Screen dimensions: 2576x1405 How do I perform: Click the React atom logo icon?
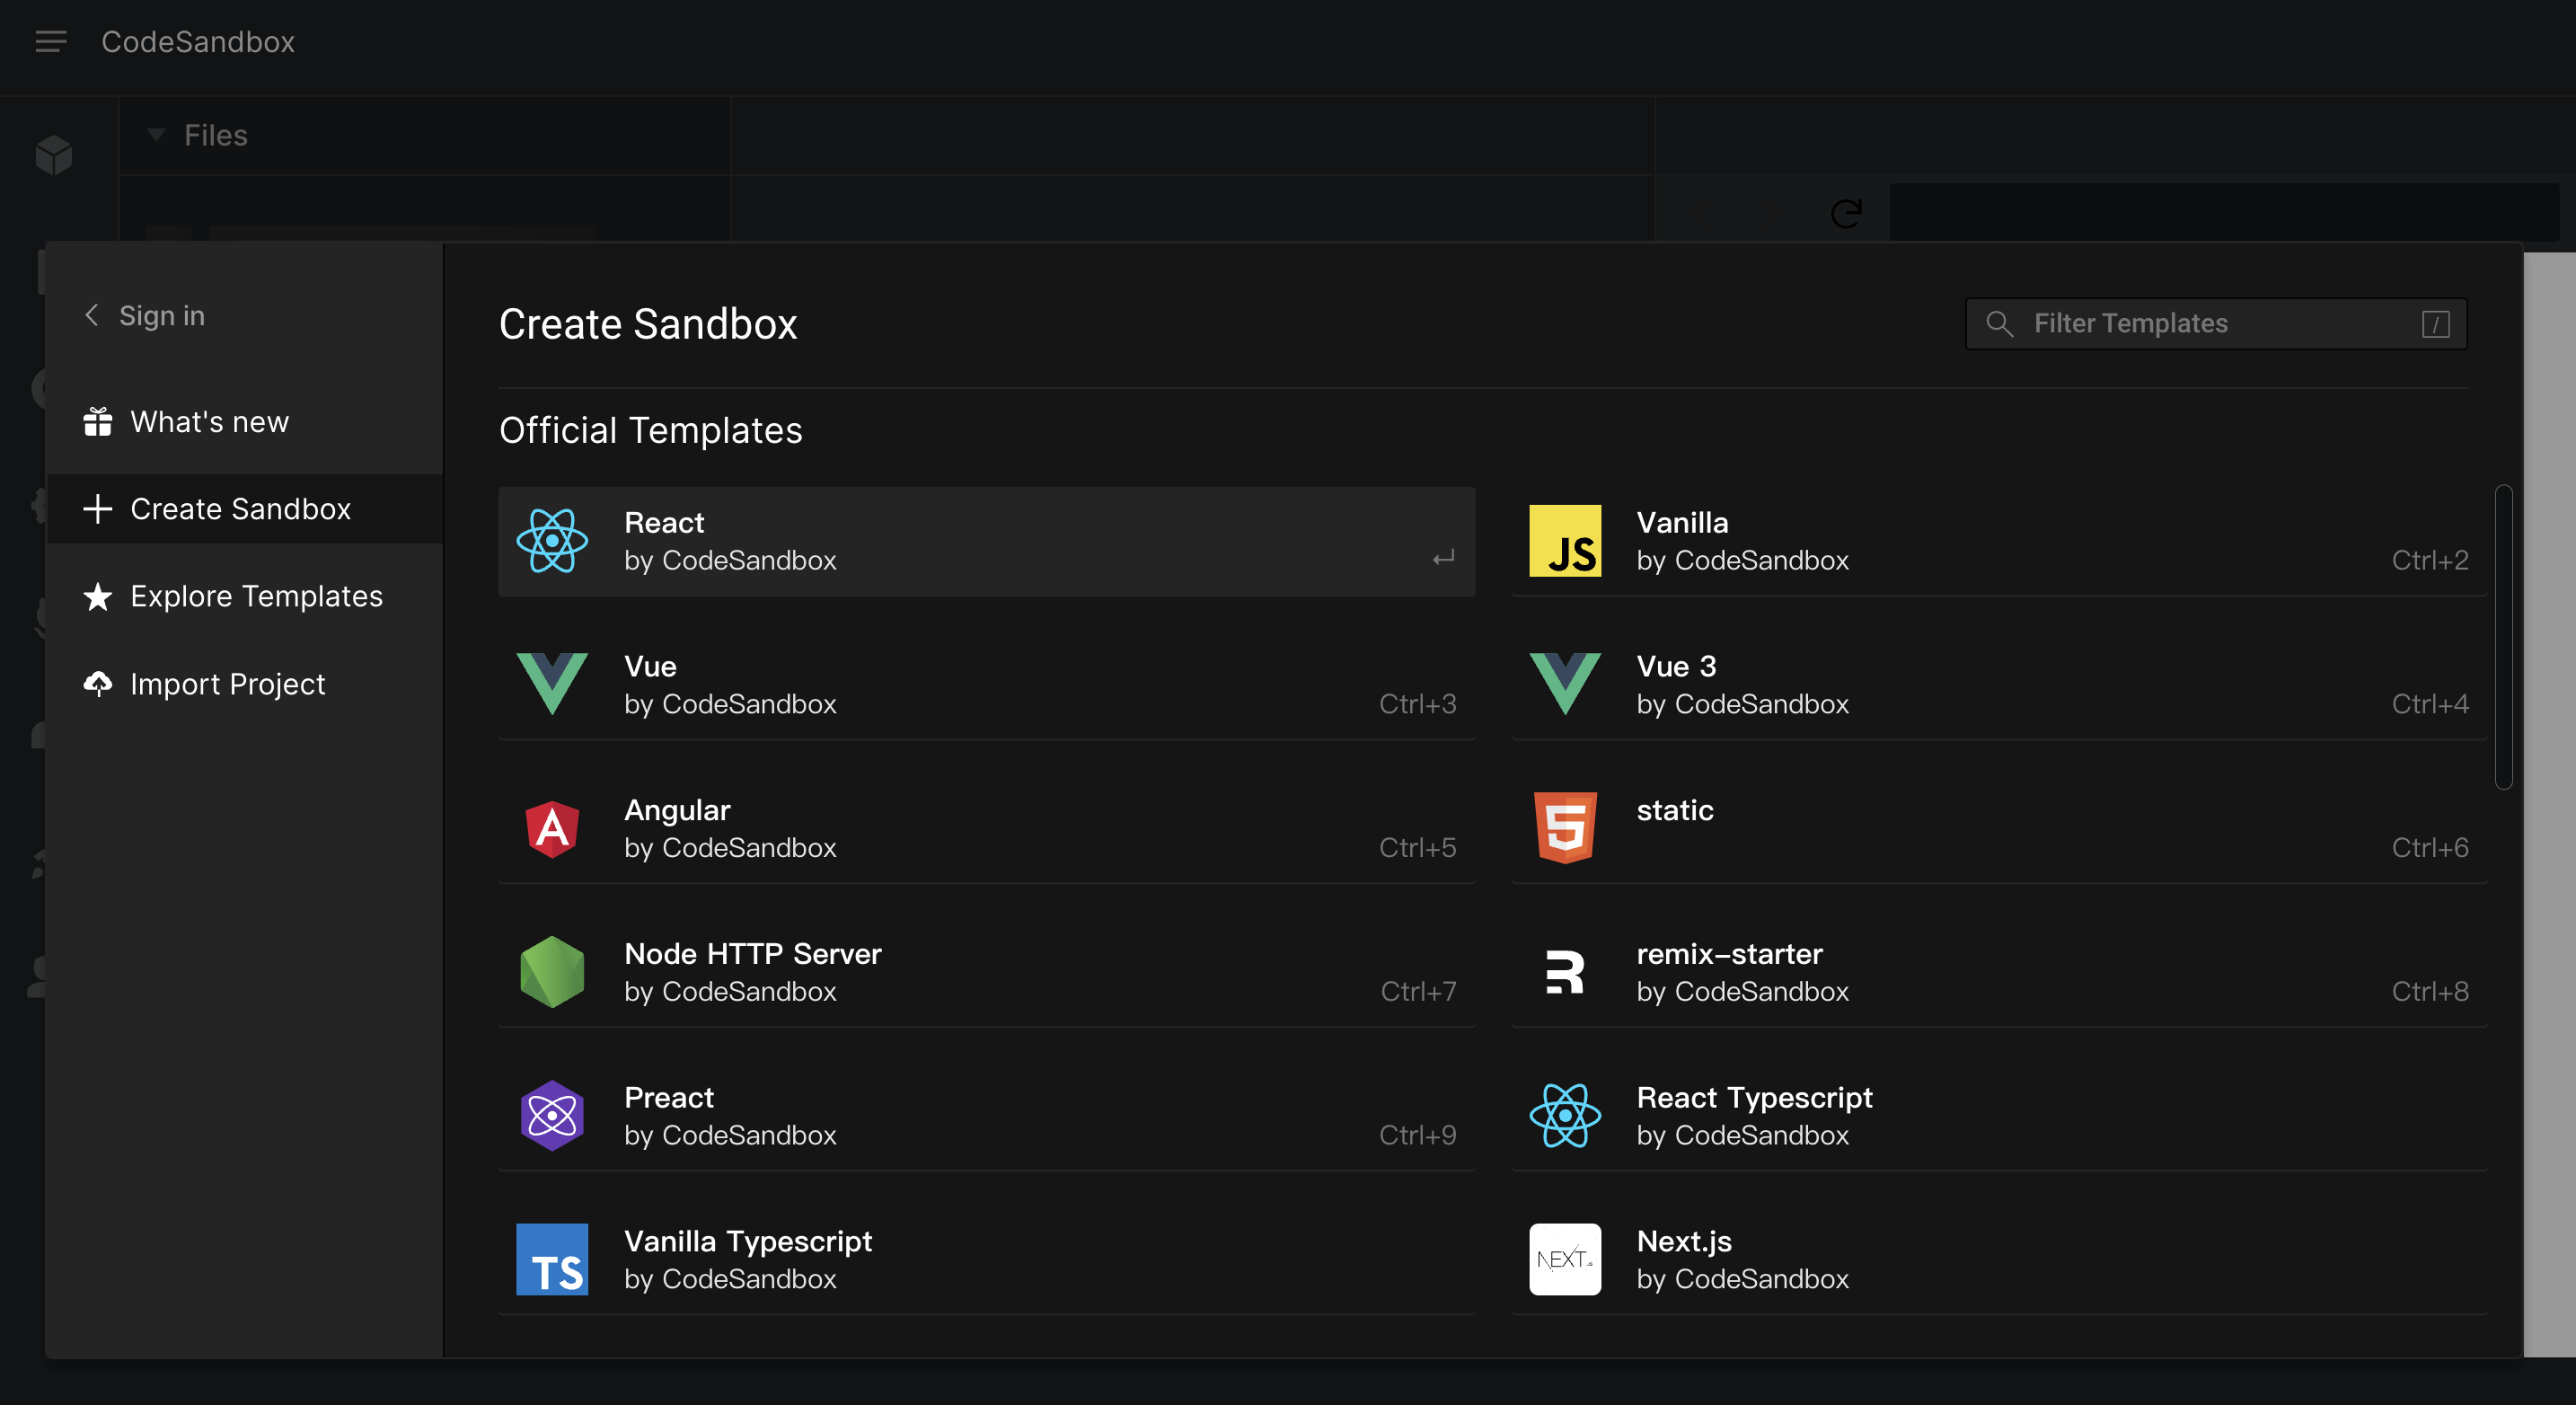pos(552,541)
